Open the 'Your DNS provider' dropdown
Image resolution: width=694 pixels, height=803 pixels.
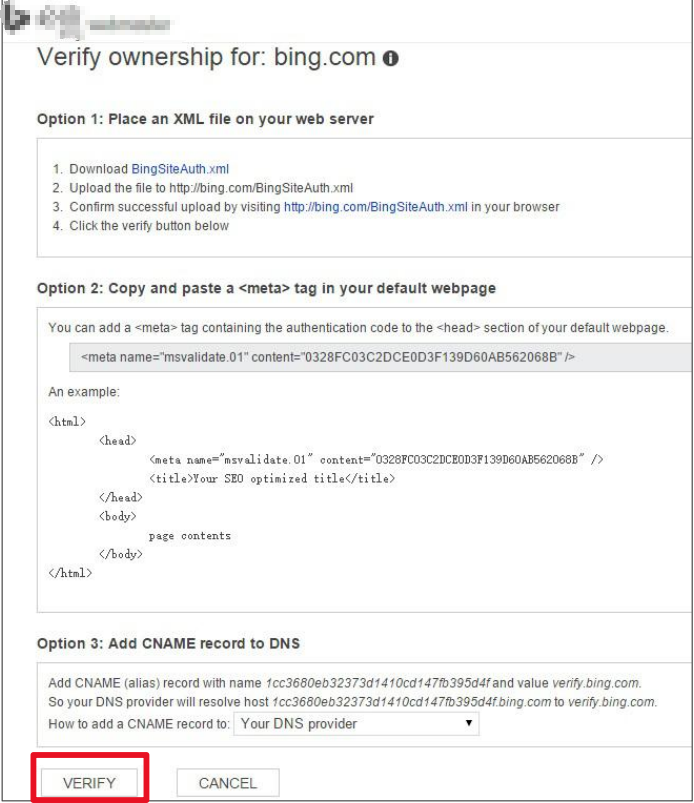point(355,722)
